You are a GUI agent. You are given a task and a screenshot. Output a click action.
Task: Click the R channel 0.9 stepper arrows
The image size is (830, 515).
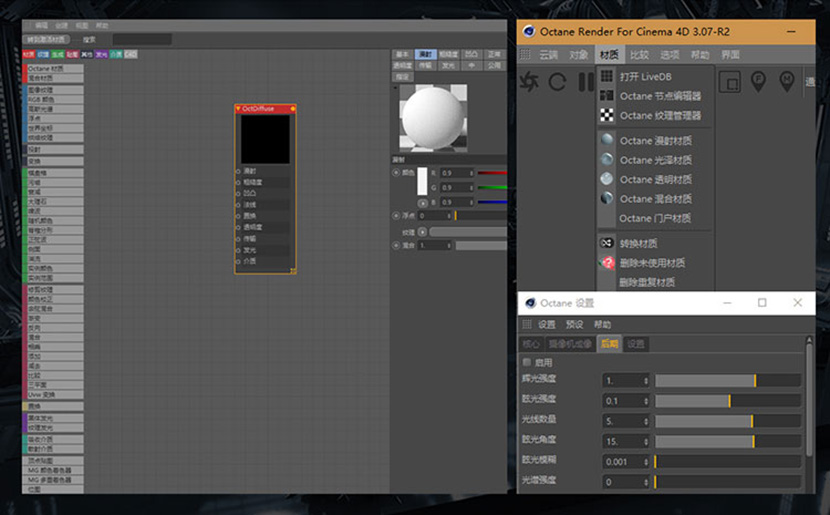tap(471, 173)
